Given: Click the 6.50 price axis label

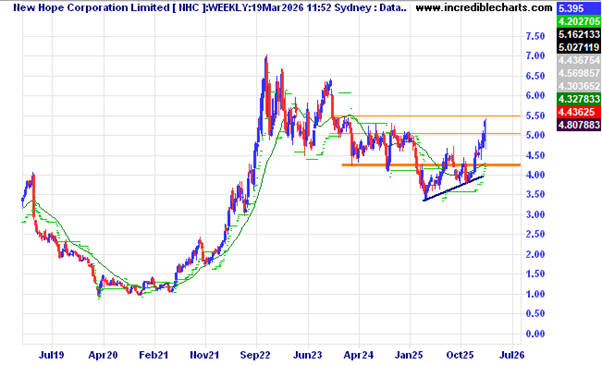Looking at the screenshot, I should click(535, 76).
